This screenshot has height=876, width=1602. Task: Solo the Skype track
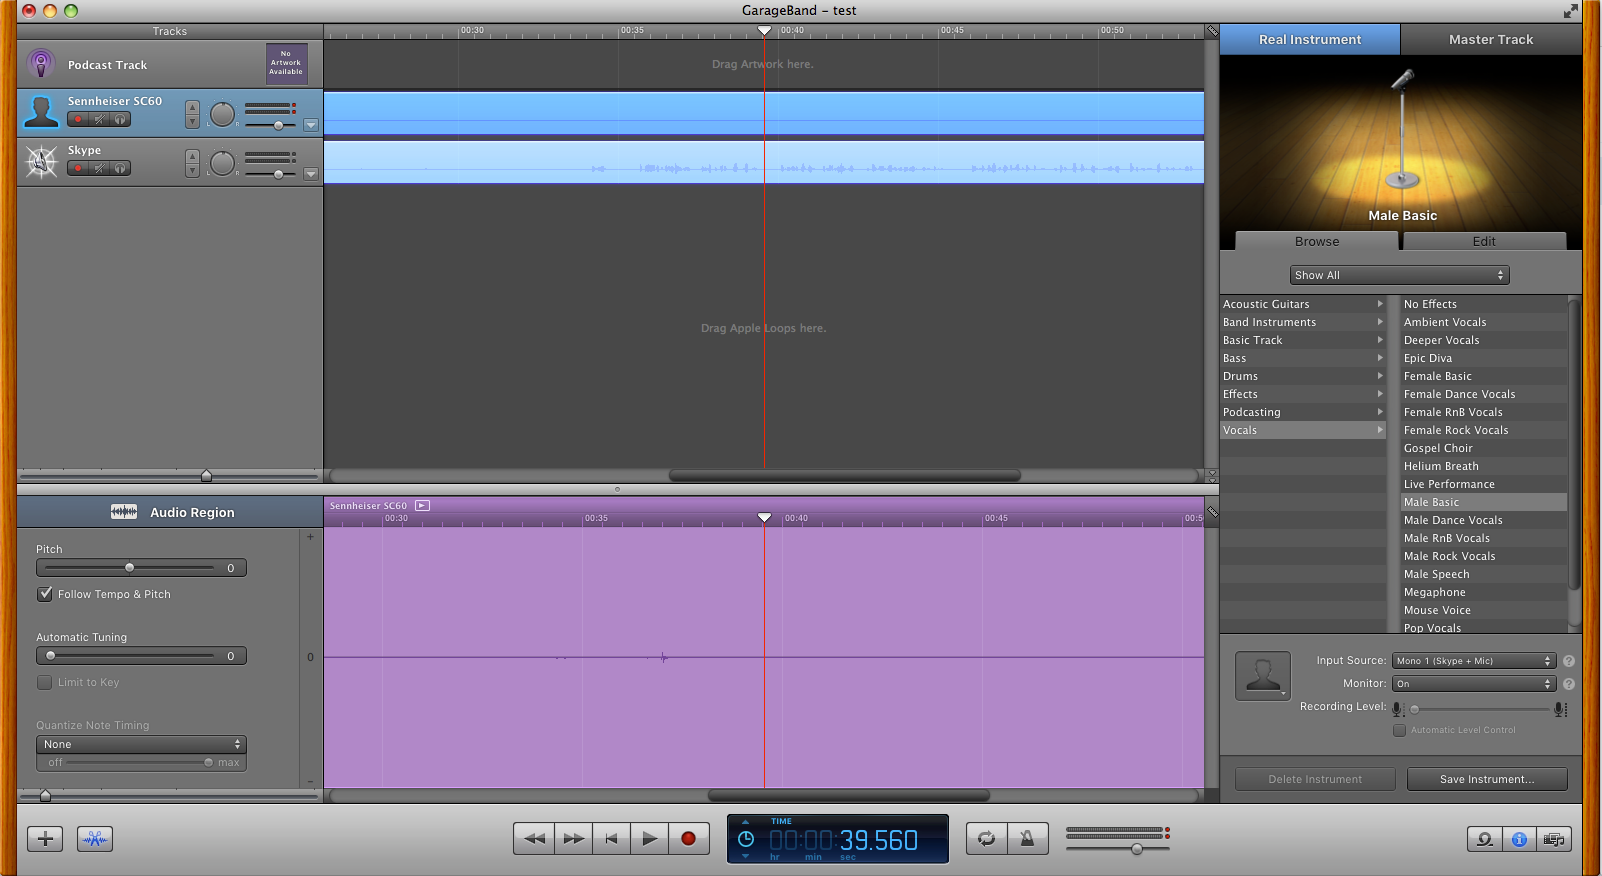(120, 168)
